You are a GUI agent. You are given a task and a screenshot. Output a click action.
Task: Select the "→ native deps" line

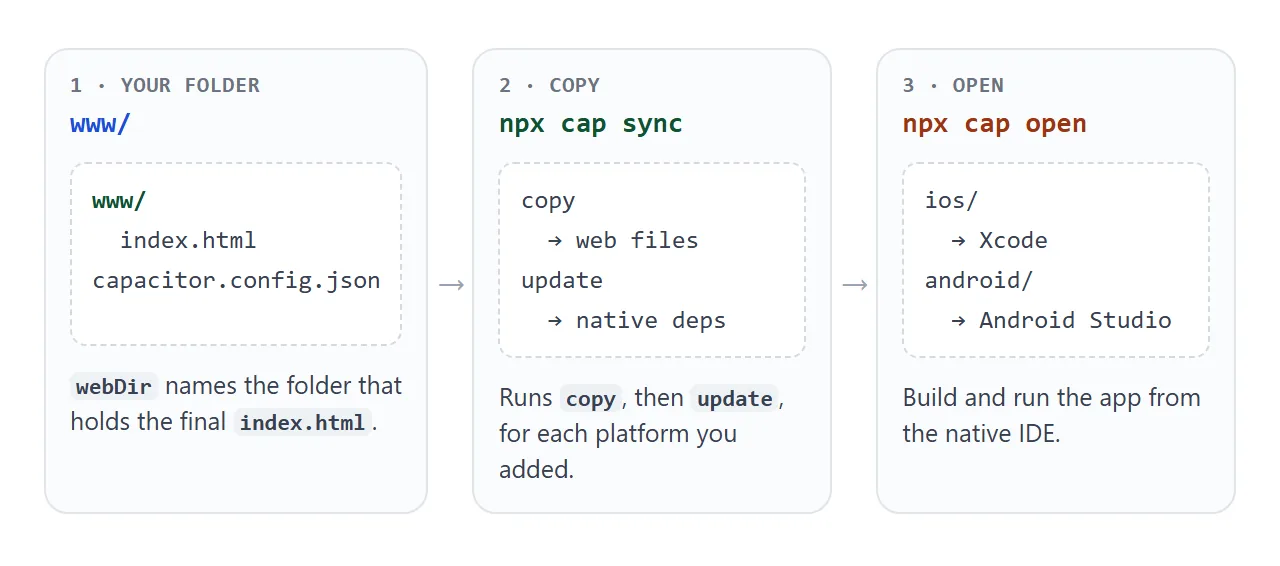[637, 321]
